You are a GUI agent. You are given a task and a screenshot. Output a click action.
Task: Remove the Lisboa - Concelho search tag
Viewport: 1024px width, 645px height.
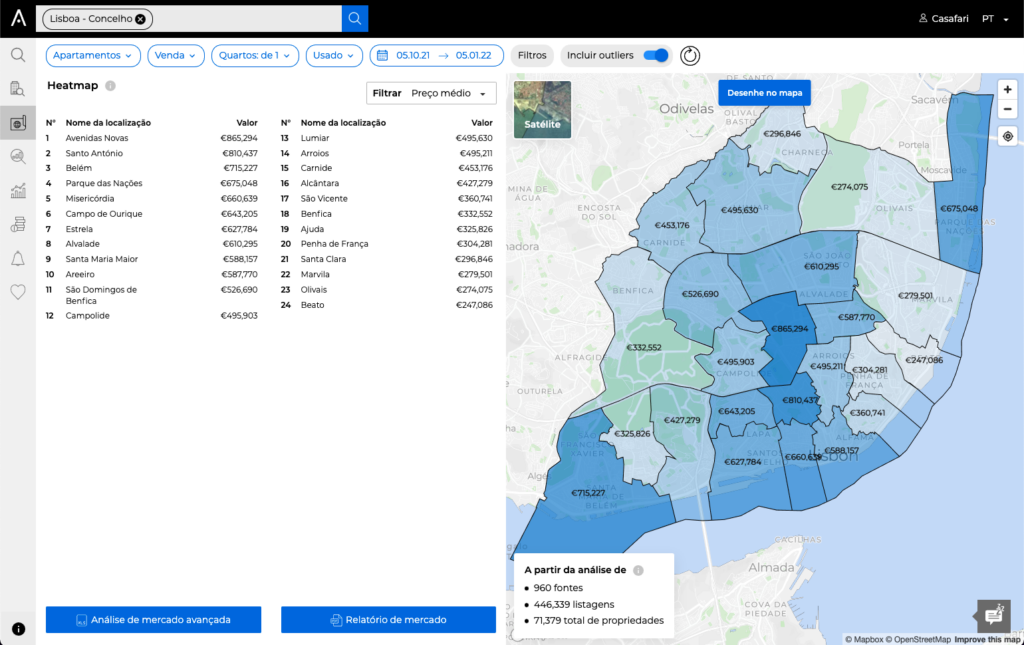(x=140, y=19)
